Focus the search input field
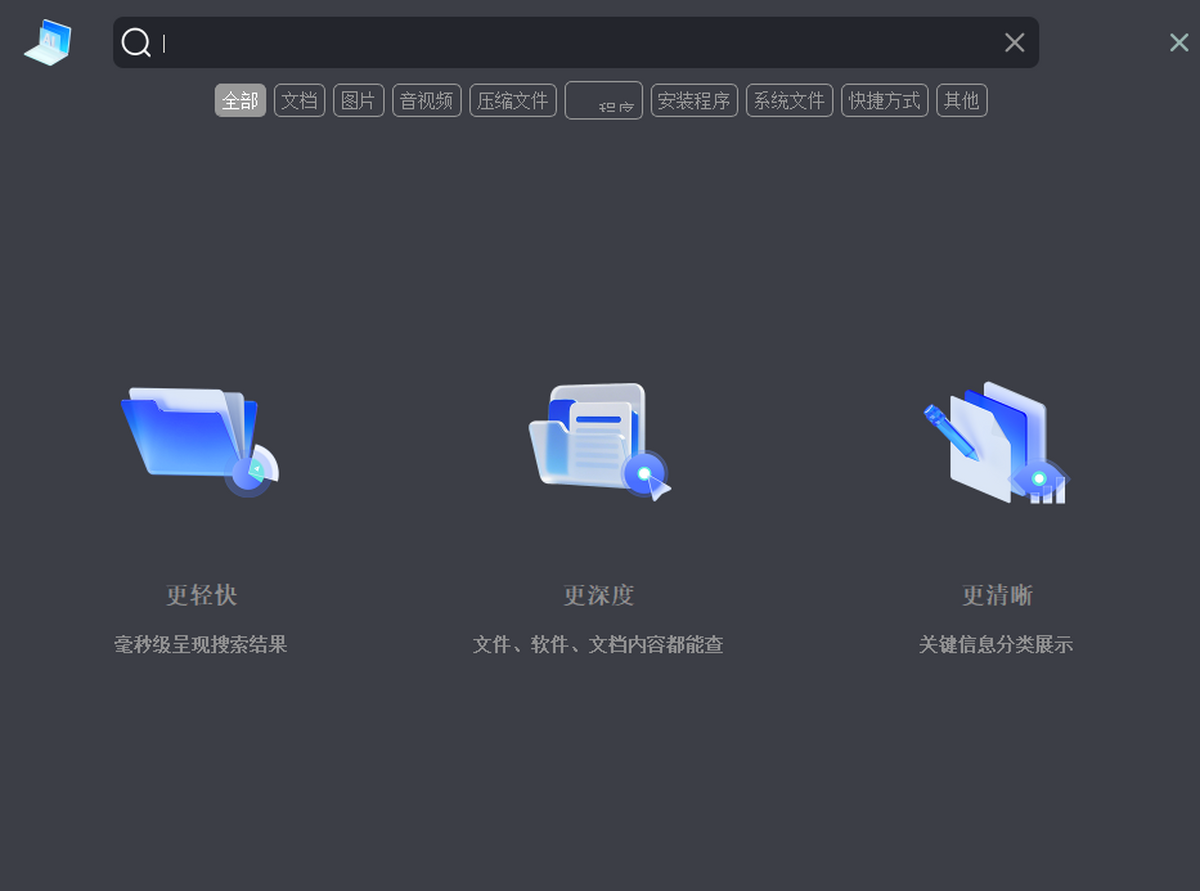This screenshot has height=891, width=1200. (580, 43)
